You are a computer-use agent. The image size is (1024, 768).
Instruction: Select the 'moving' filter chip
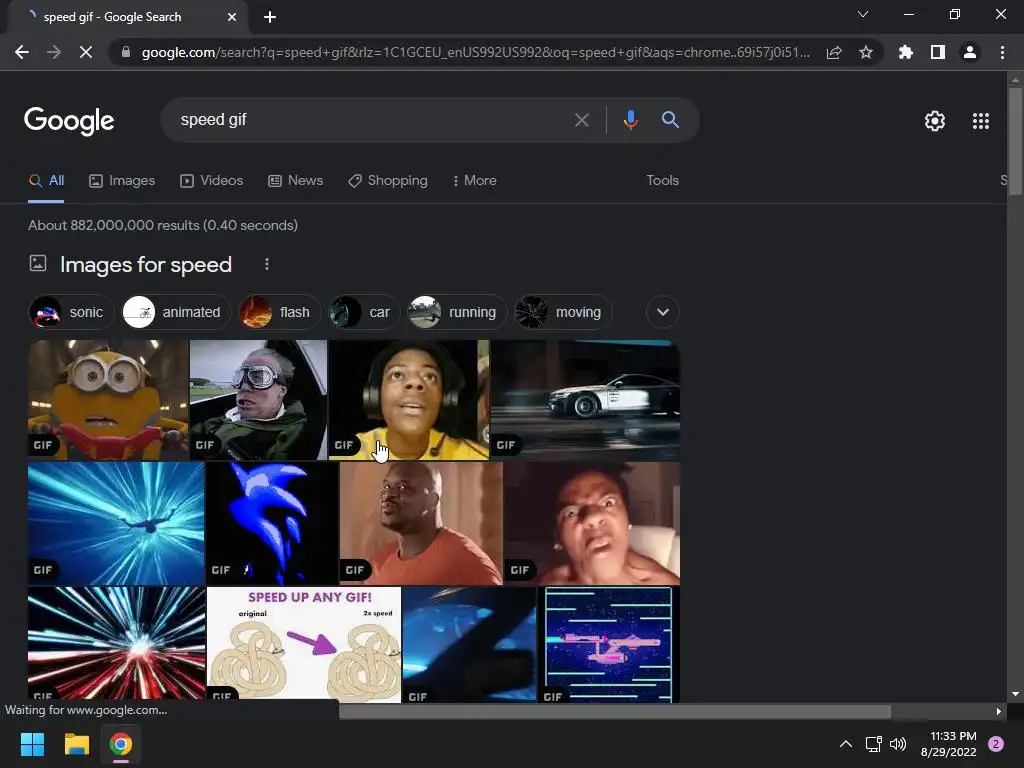(x=563, y=312)
